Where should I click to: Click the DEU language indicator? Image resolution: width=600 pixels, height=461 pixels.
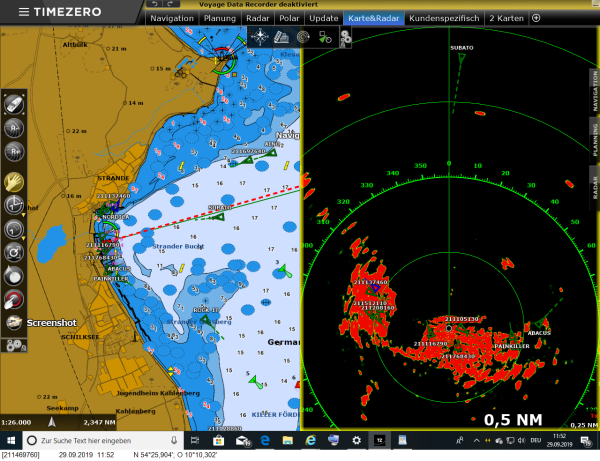point(535,440)
